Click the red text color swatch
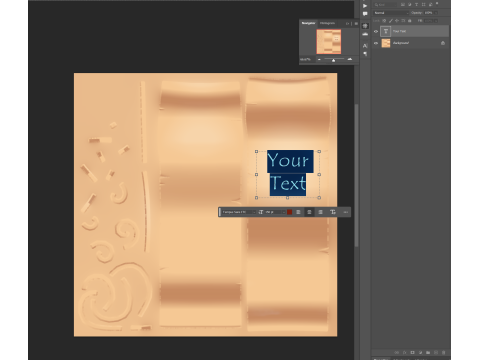The width and height of the screenshot is (480, 360). (290, 212)
